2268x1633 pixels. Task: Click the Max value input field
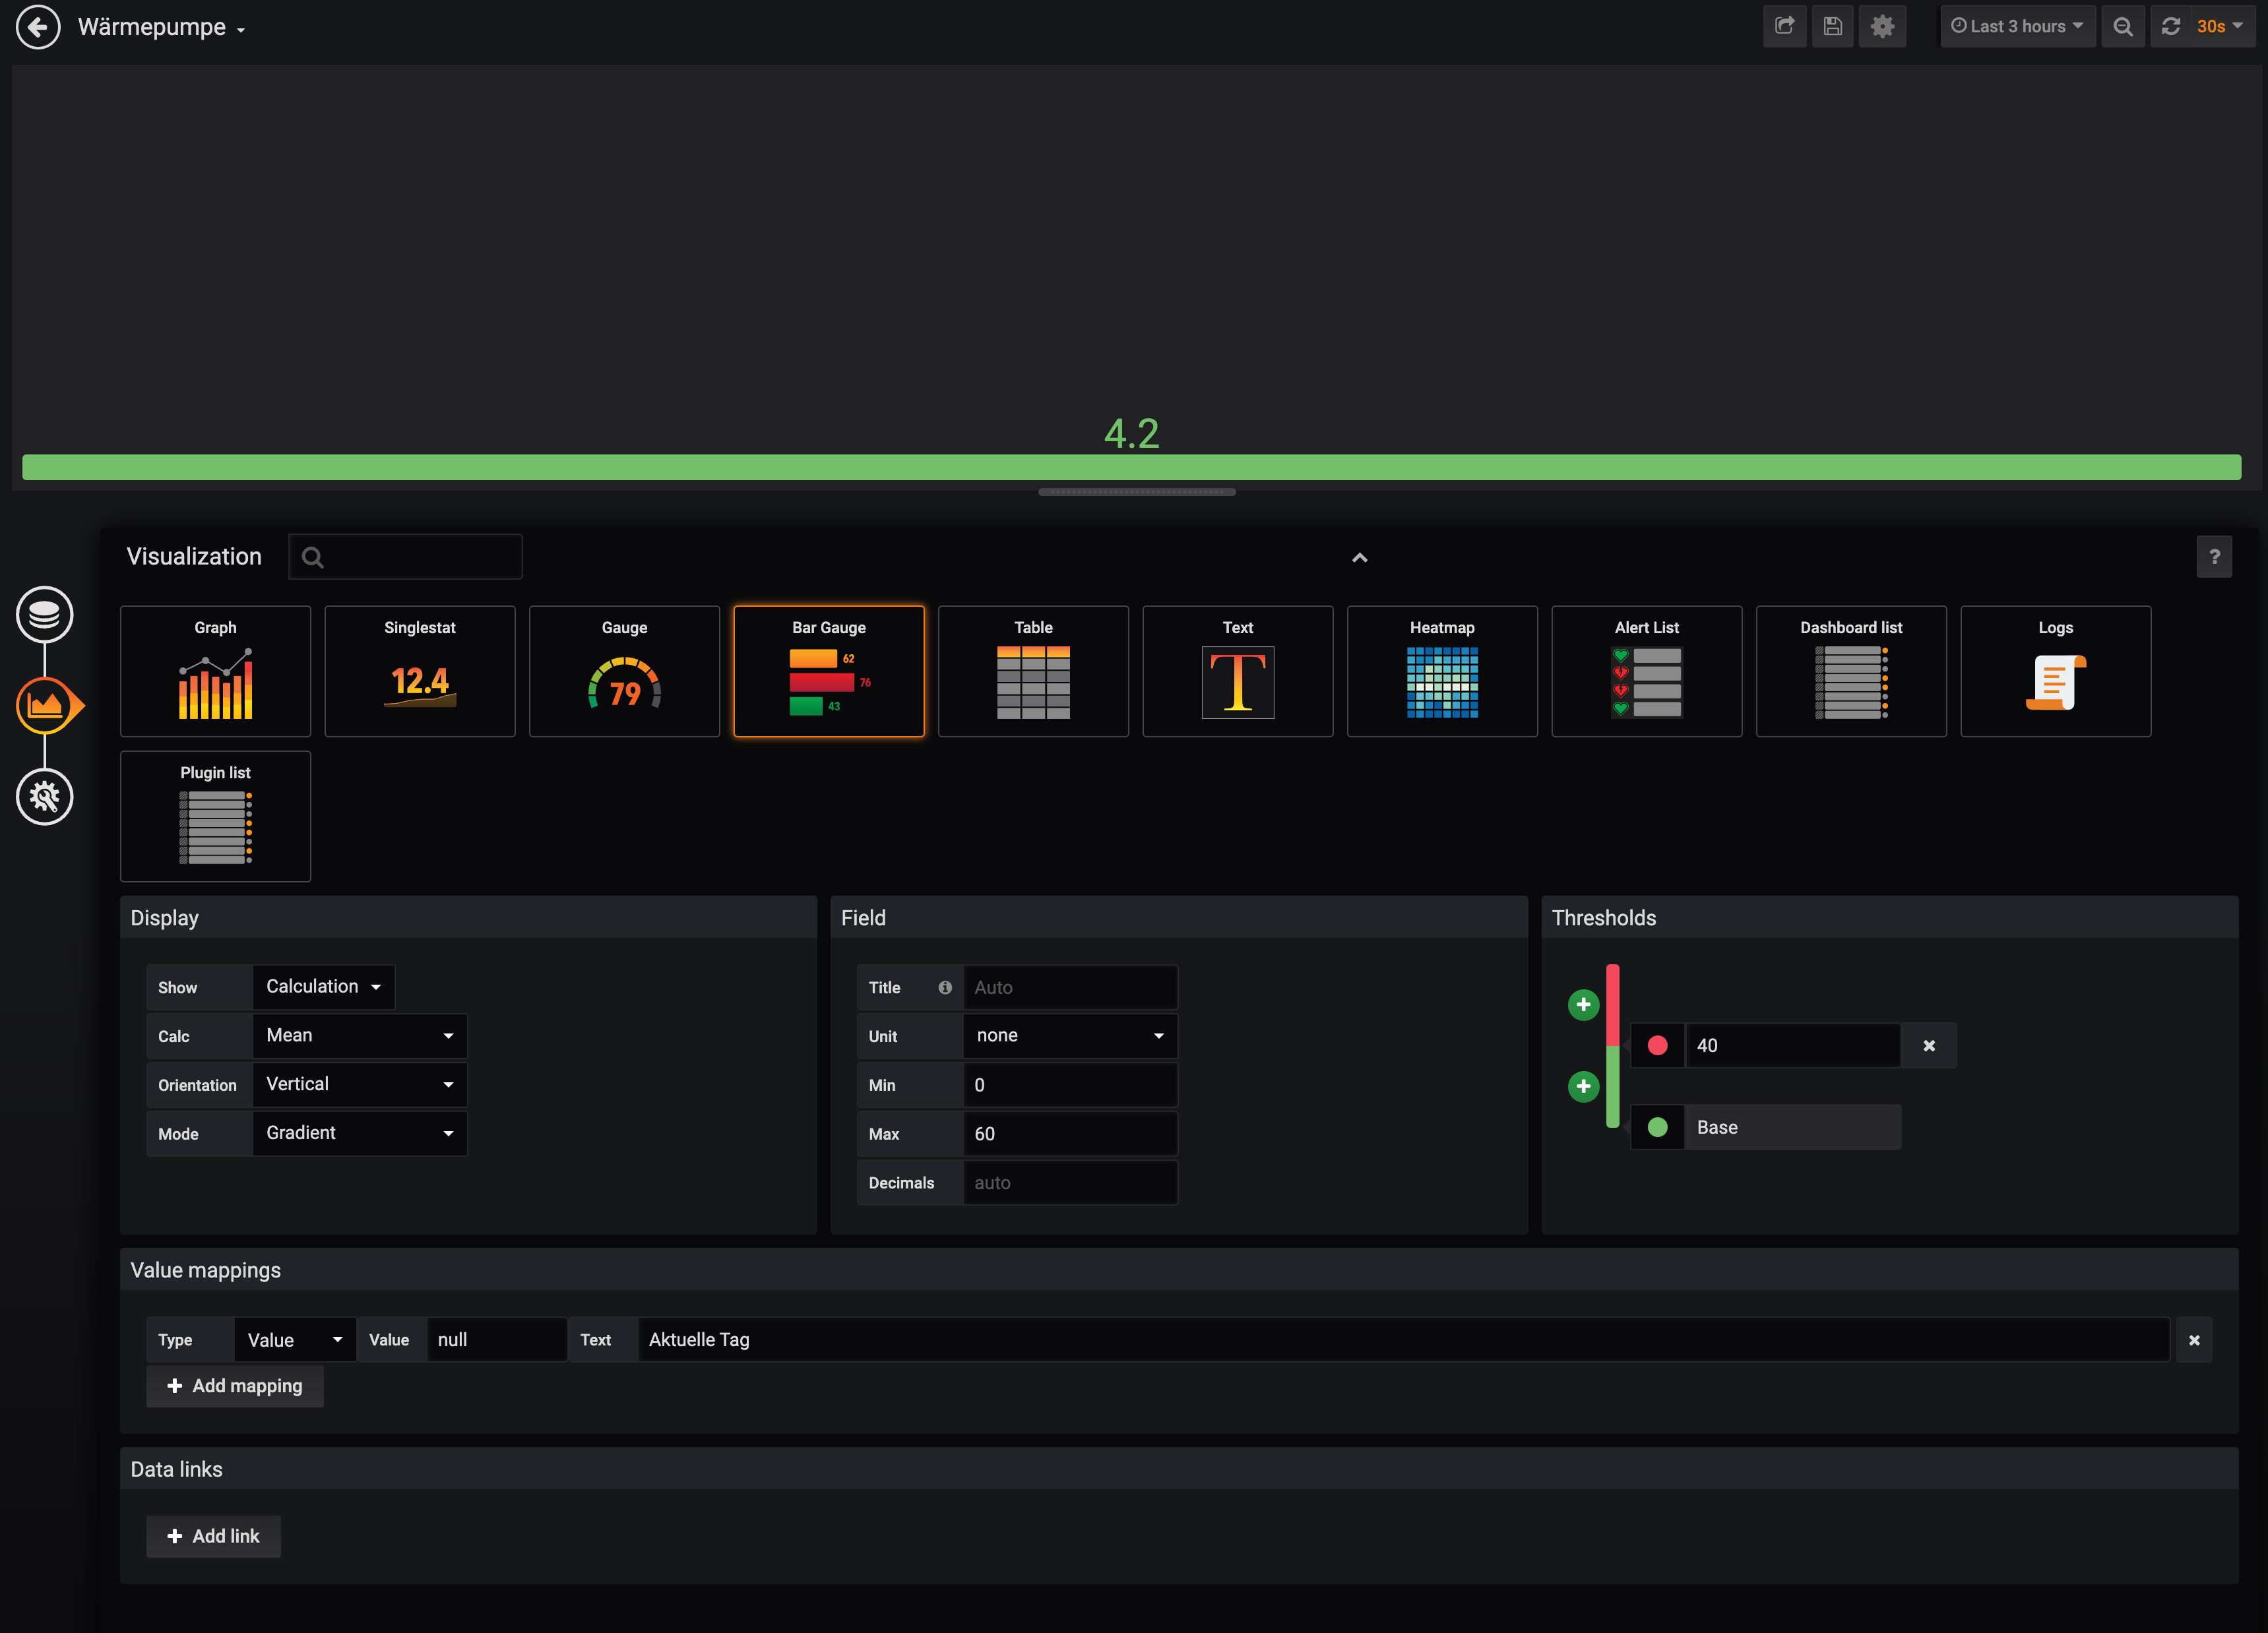click(1069, 1133)
